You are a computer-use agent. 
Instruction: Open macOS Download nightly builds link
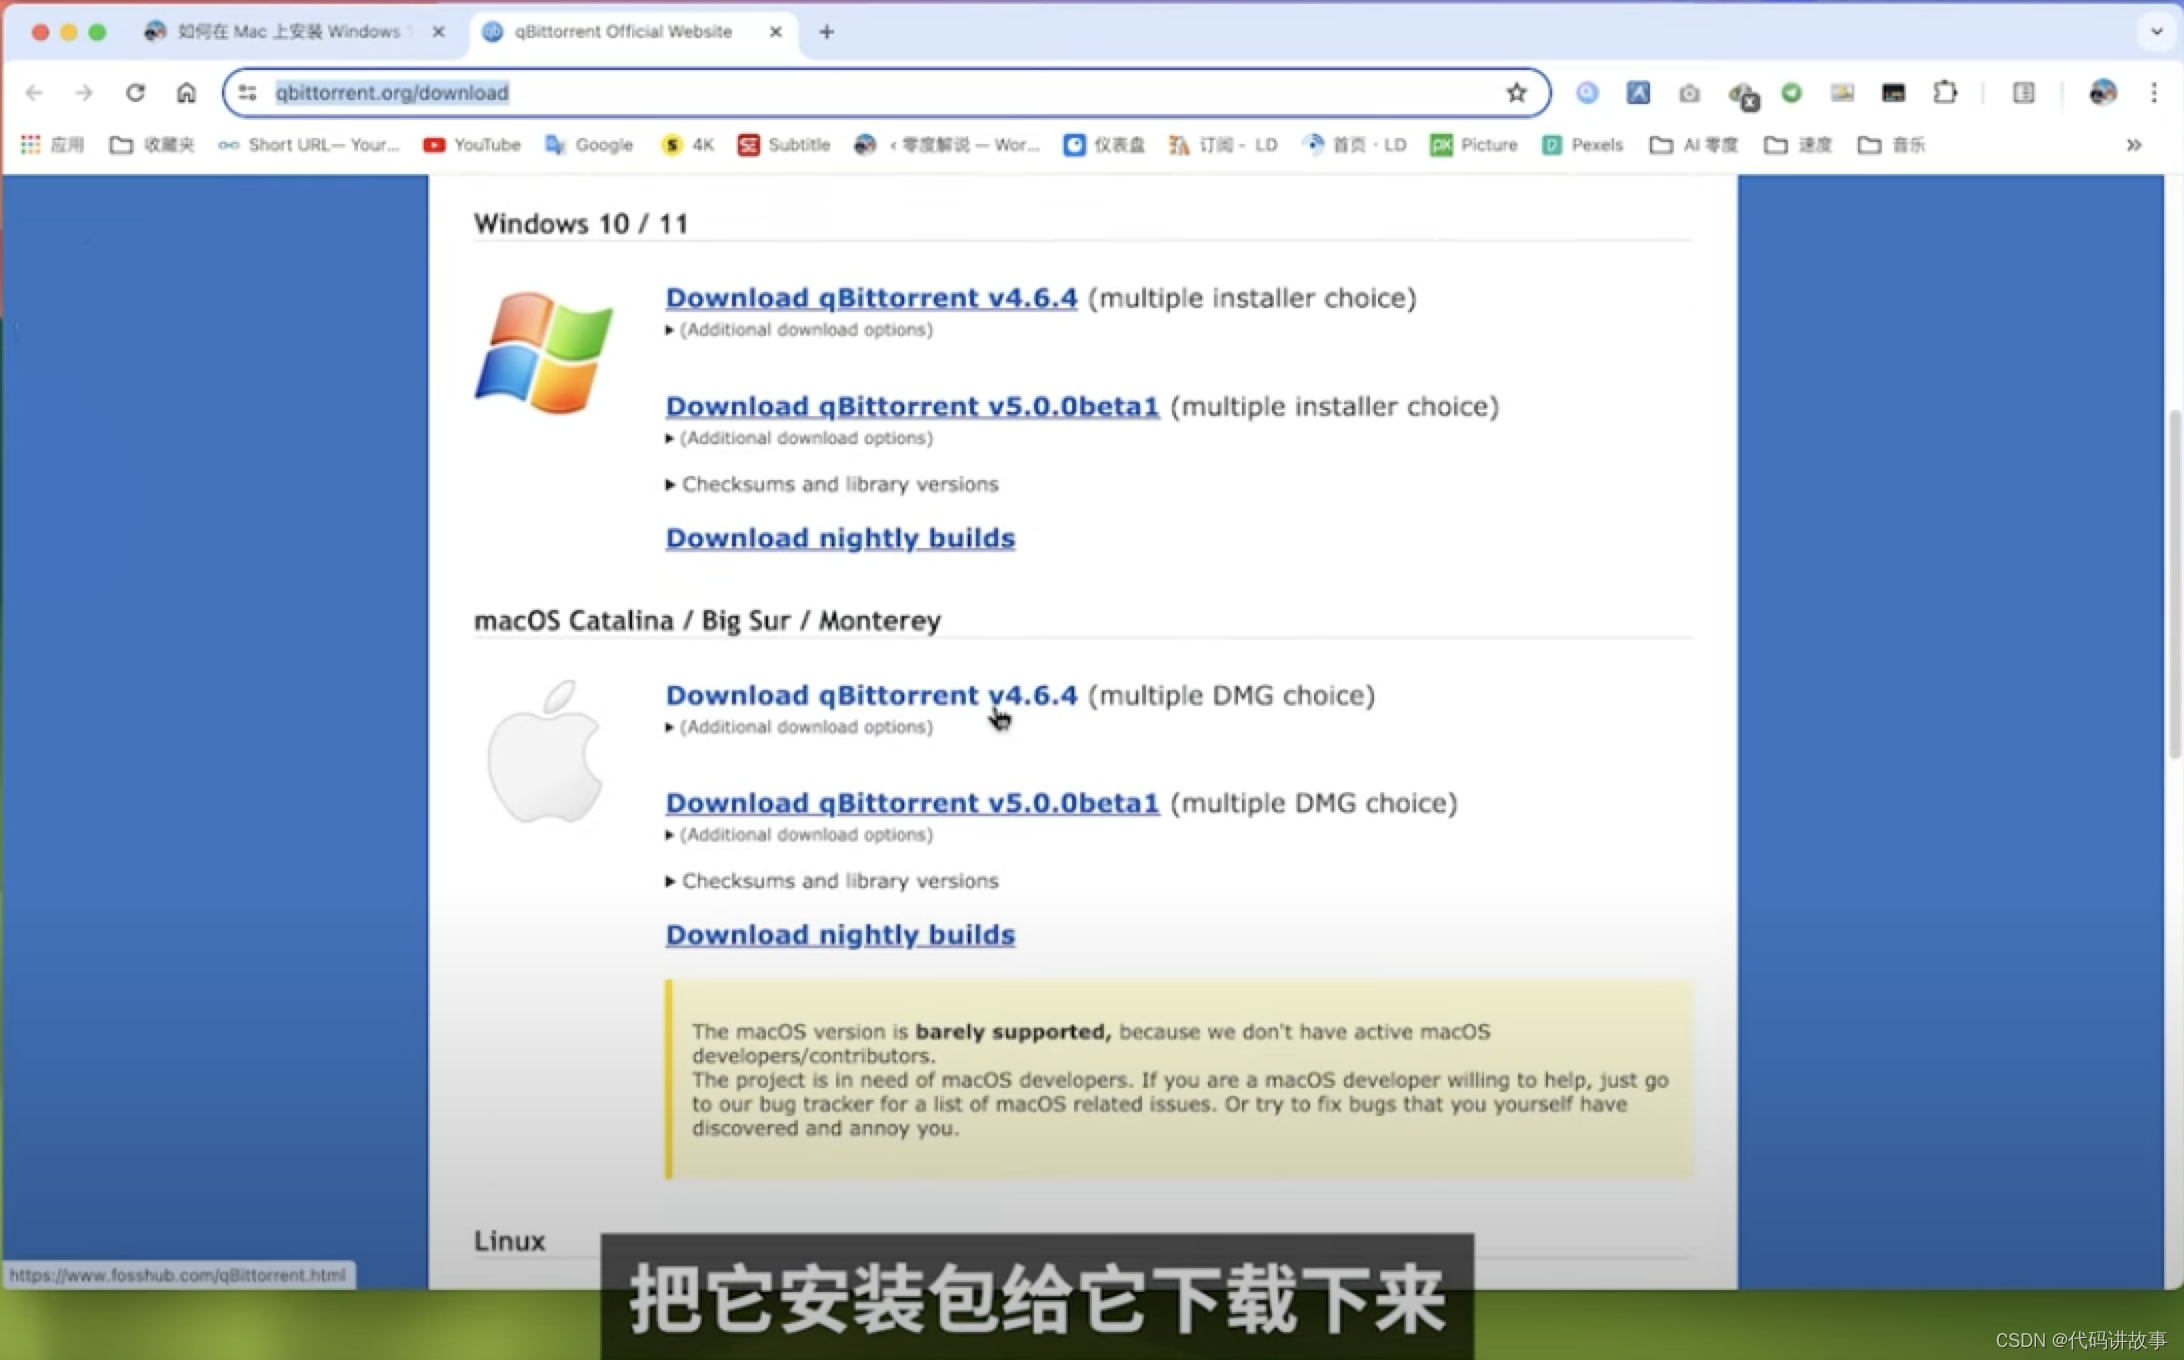pos(840,935)
